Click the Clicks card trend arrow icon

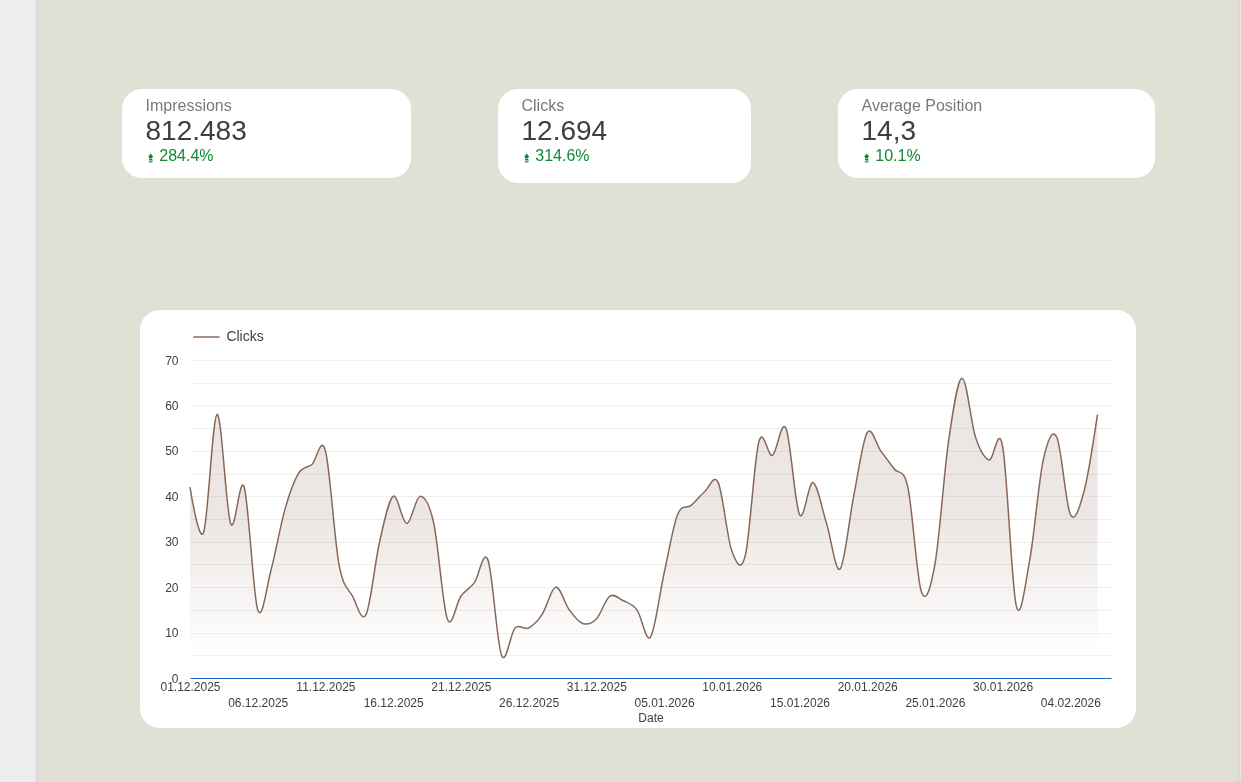[x=527, y=157]
